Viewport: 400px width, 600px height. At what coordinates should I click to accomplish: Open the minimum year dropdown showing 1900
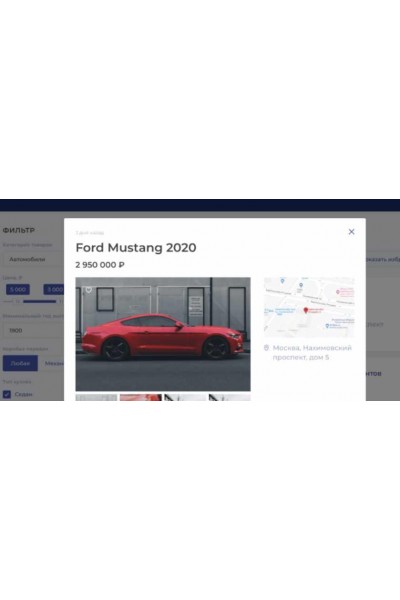(33, 330)
